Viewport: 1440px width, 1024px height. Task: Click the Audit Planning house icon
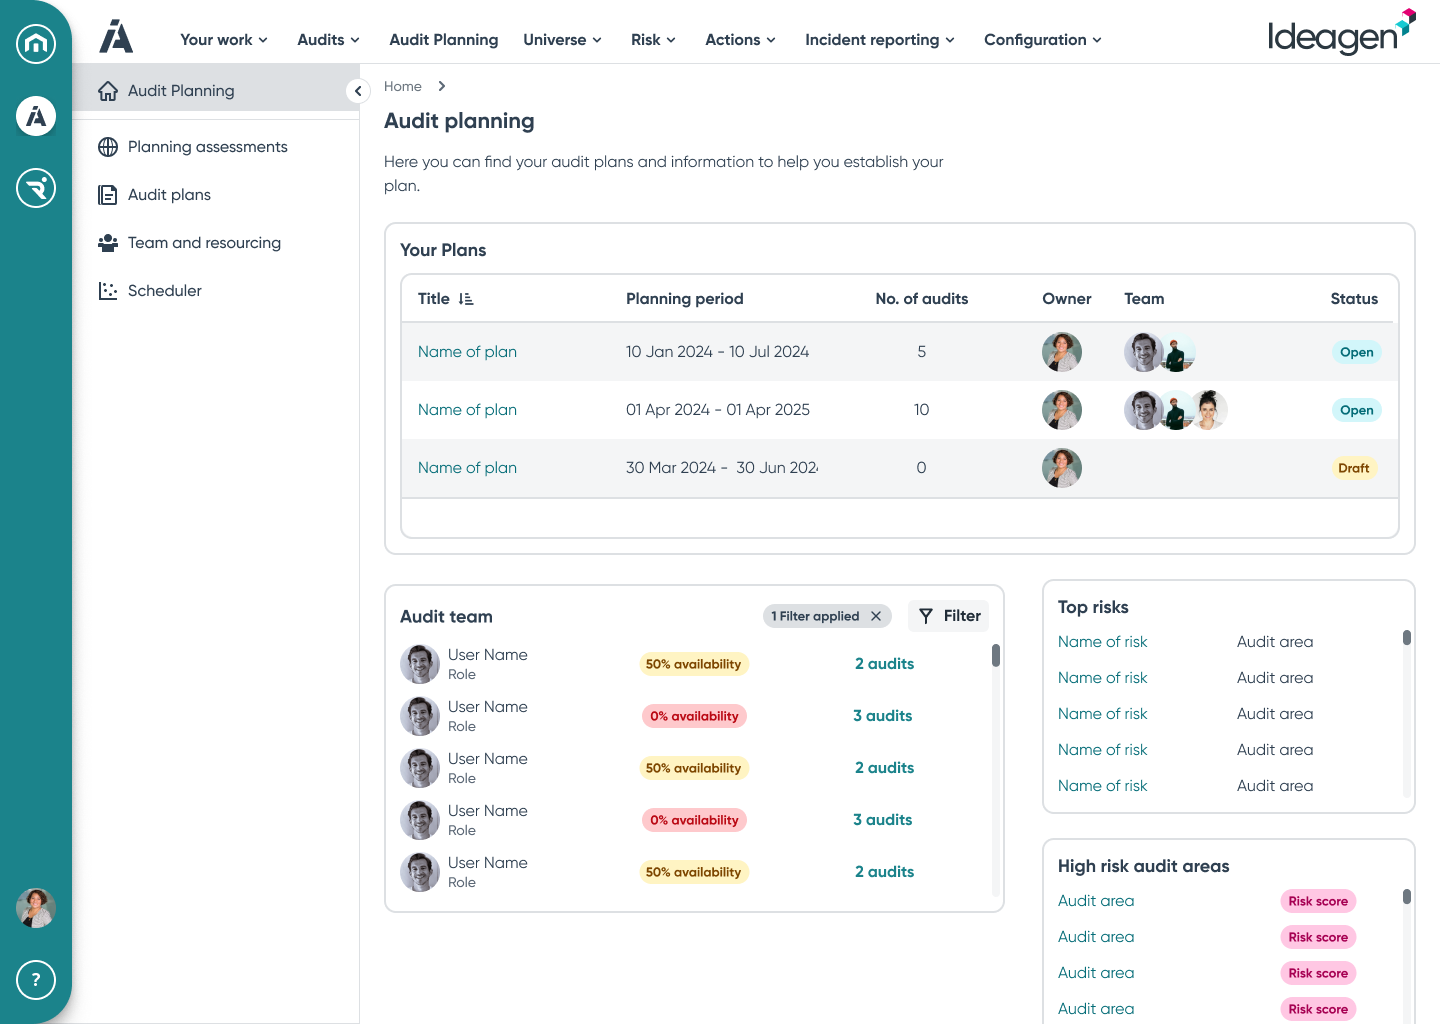click(x=108, y=91)
